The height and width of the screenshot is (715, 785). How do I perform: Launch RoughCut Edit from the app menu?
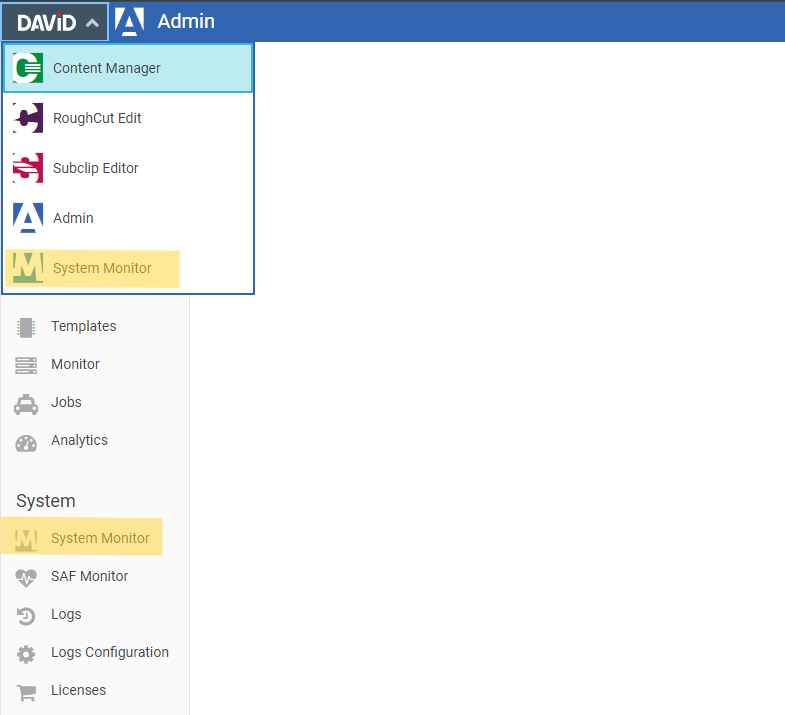[97, 118]
